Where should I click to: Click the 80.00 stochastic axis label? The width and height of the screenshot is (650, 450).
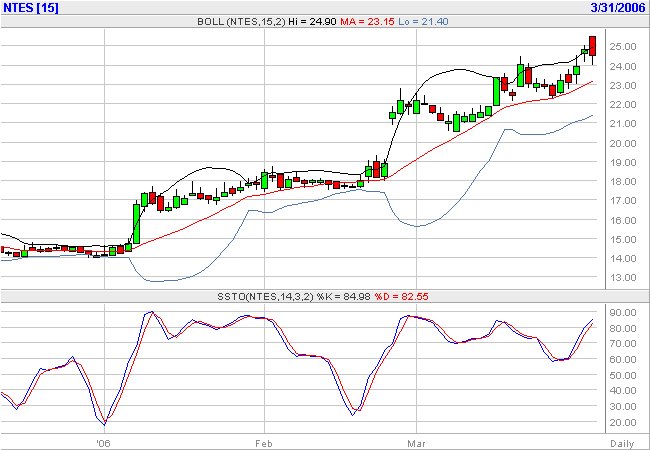click(623, 329)
